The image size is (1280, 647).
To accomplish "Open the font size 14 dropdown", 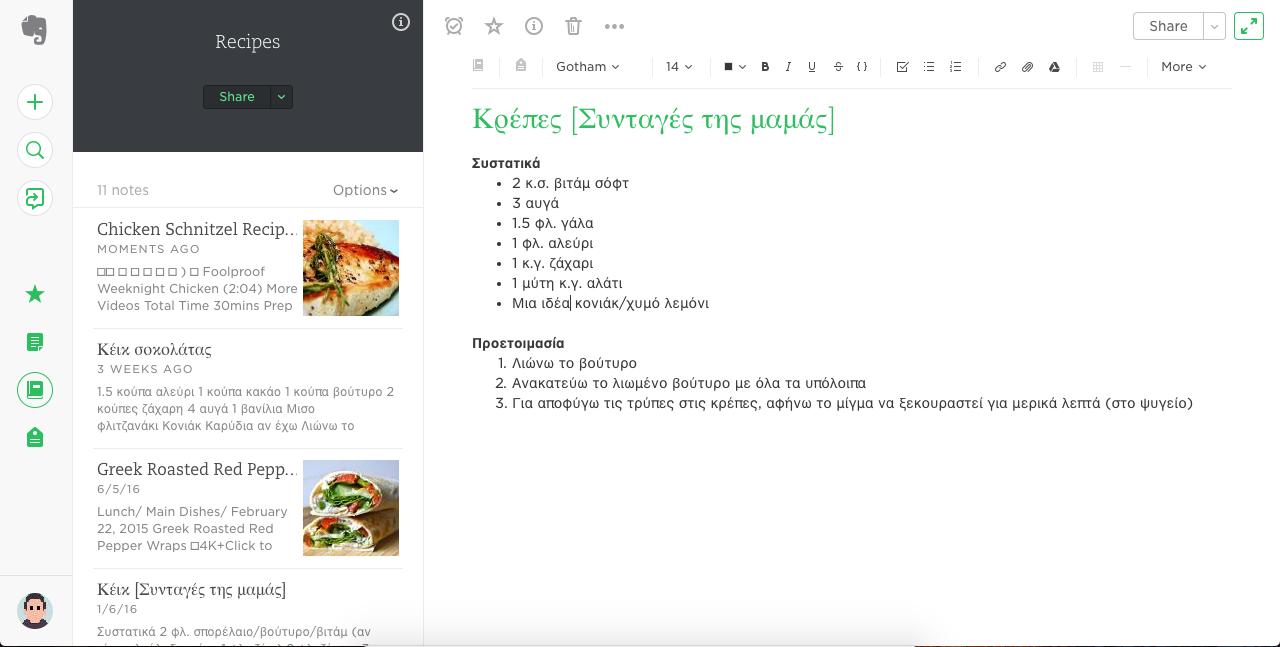I will point(679,67).
